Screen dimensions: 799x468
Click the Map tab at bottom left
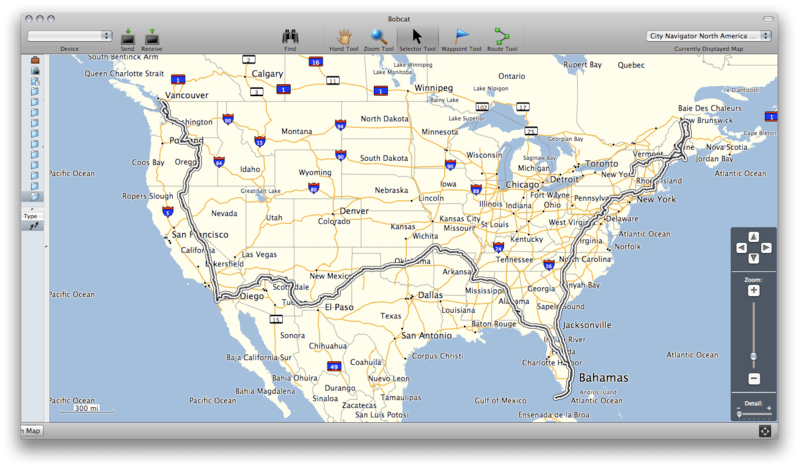coord(32,431)
